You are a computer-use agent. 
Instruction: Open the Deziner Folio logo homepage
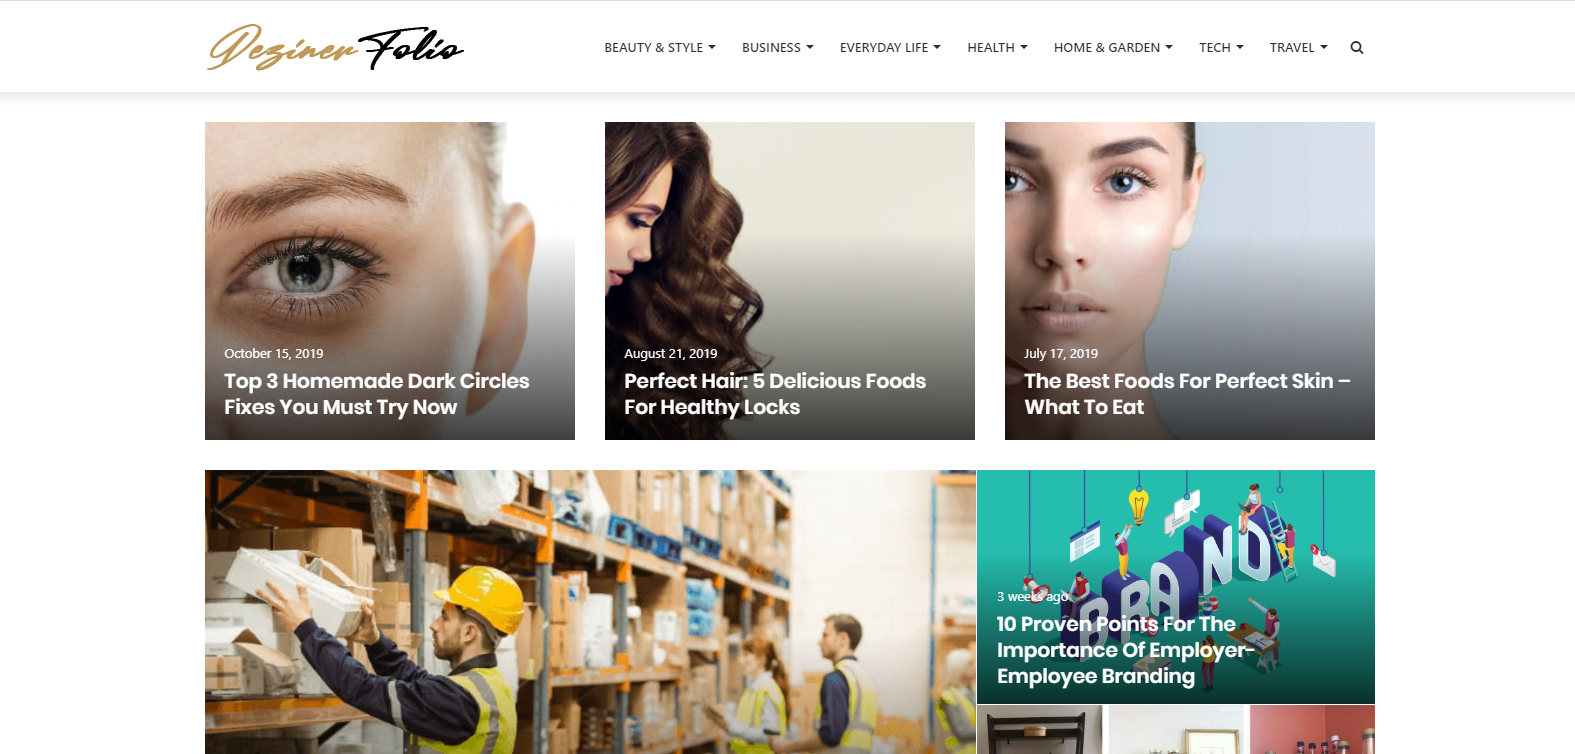(336, 47)
